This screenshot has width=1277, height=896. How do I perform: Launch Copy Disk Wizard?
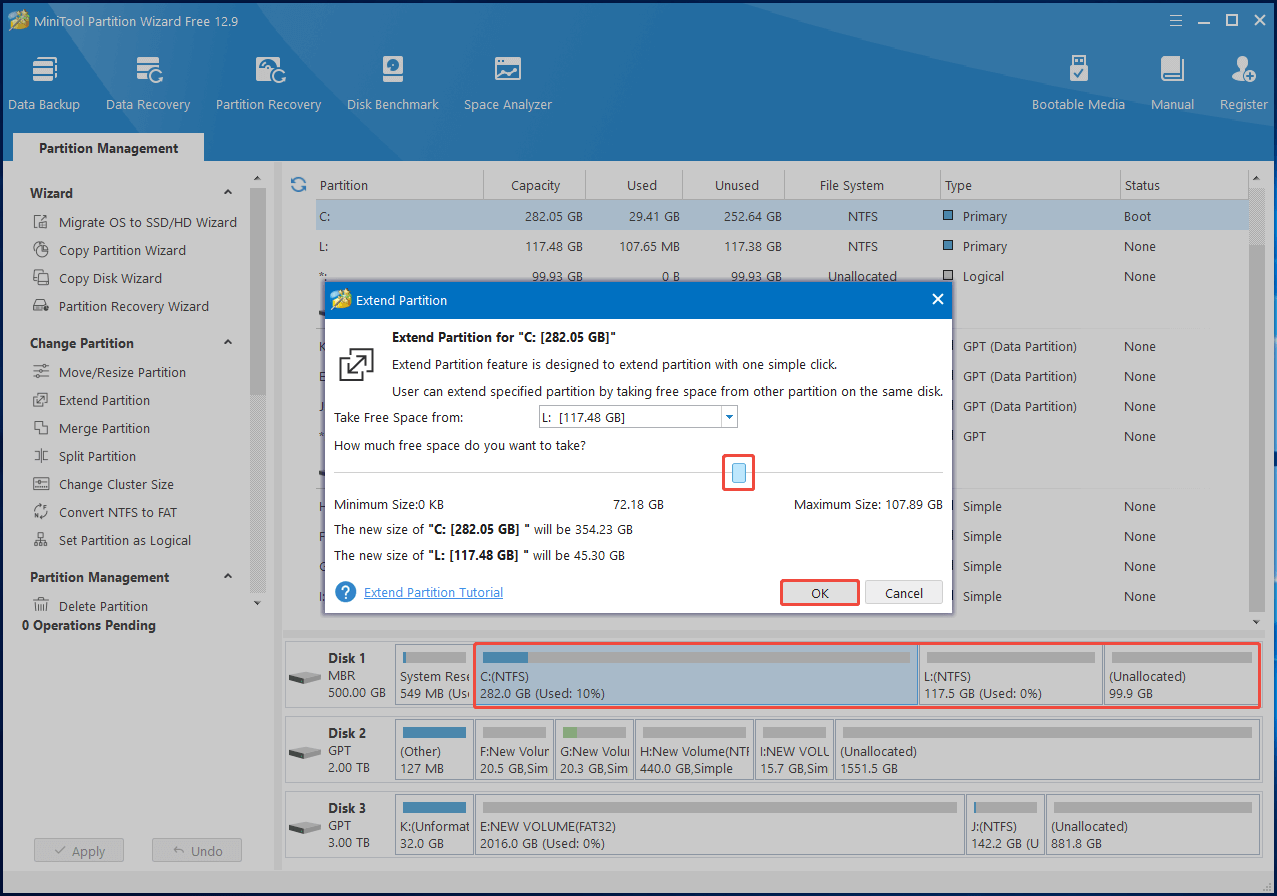(x=97, y=278)
